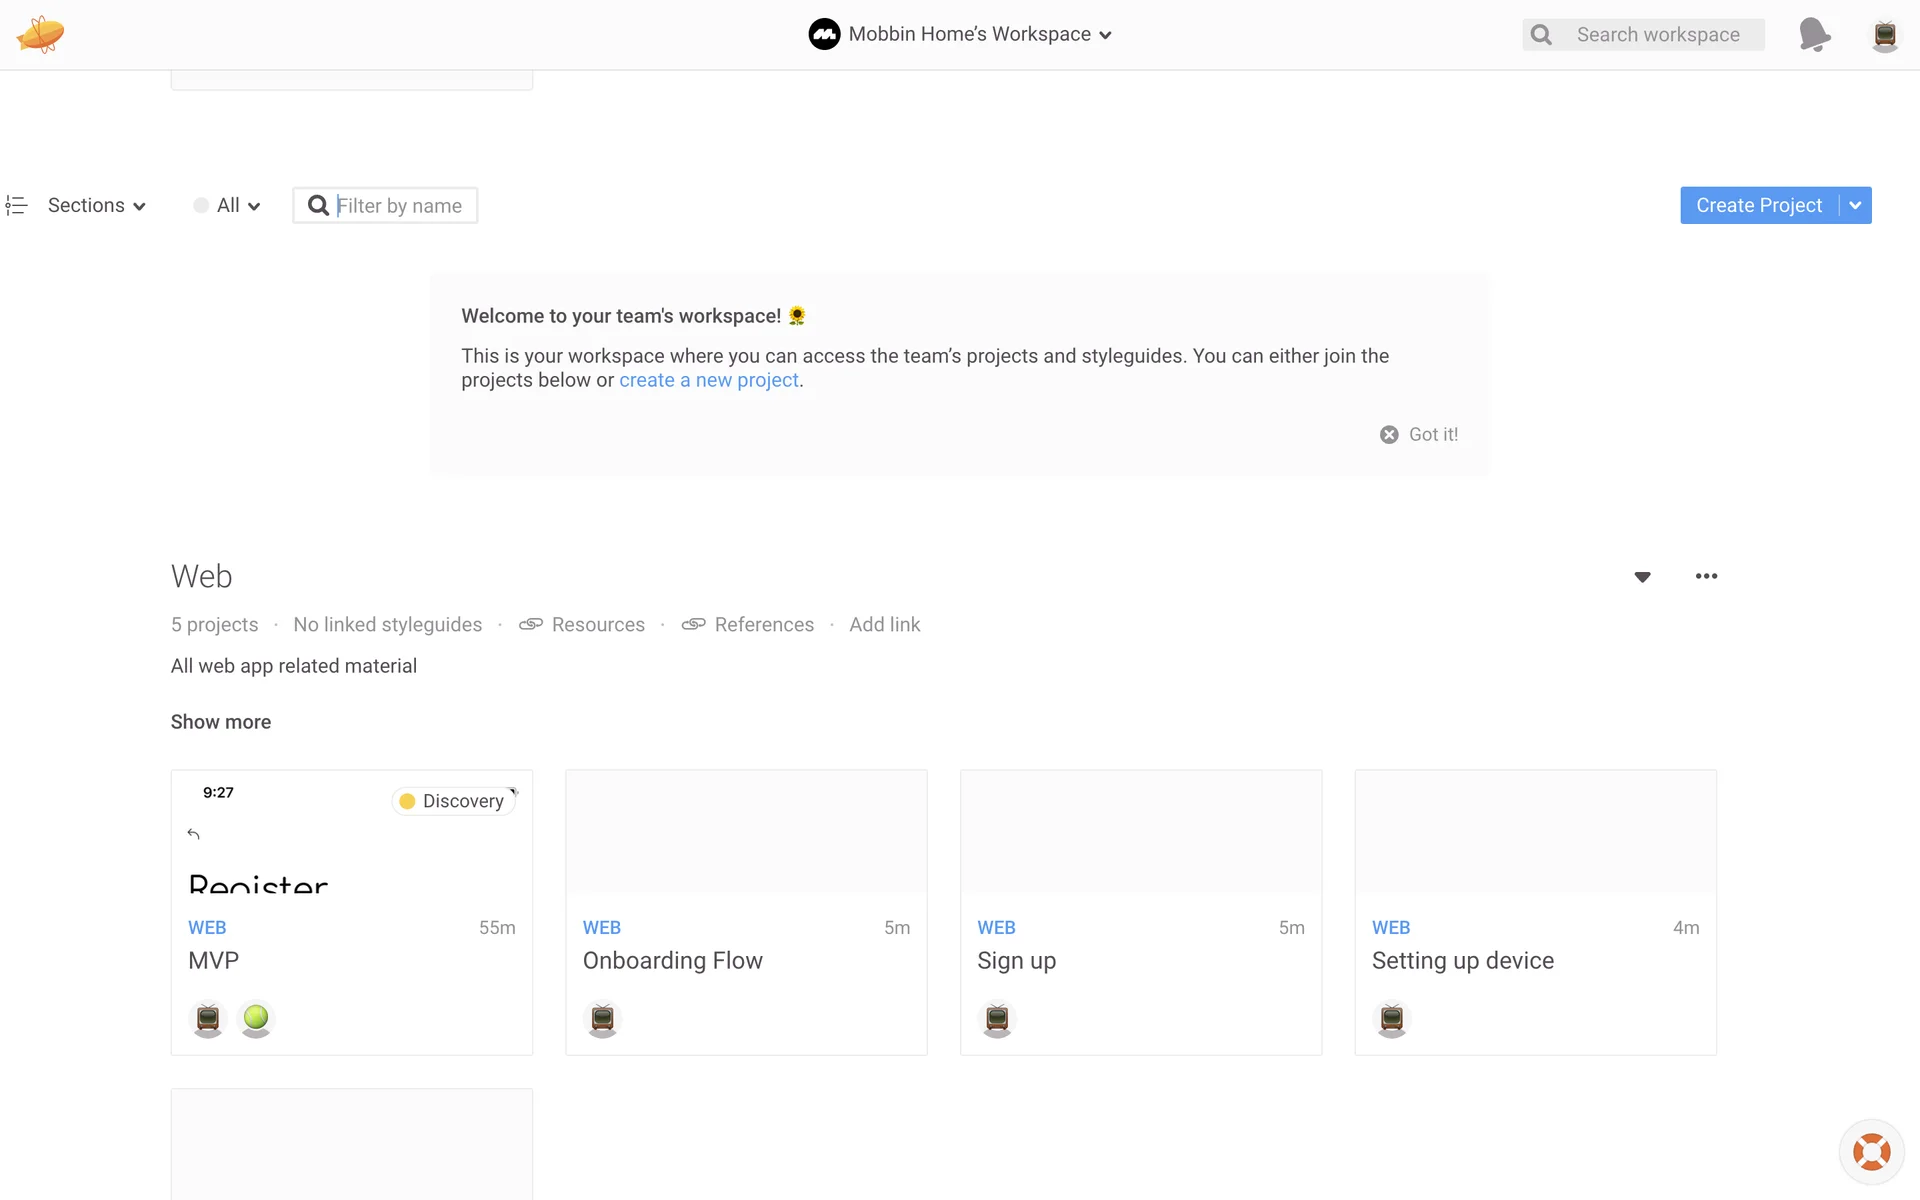1920x1200 pixels.
Task: Collapse the Web section triangle
Action: click(1642, 577)
